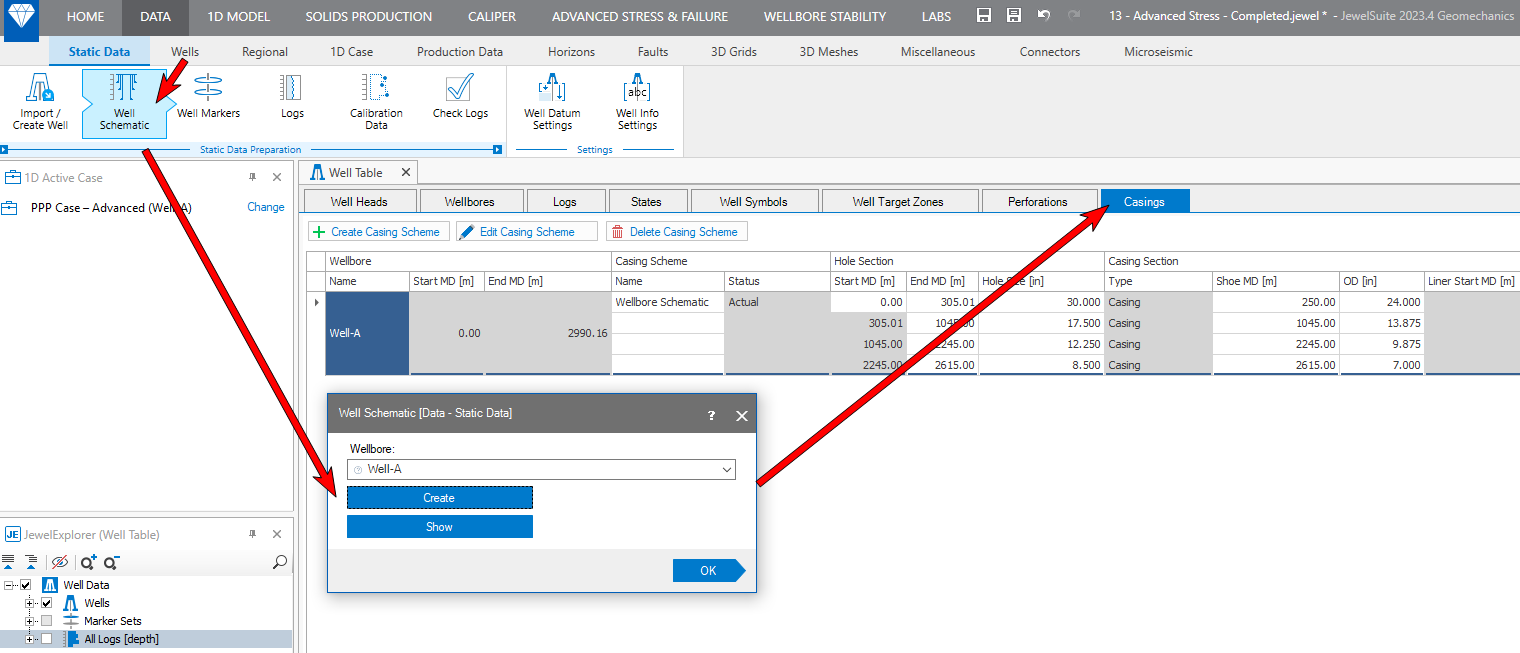The image size is (1520, 653).
Task: Click the Edit Casing Scheme button
Action: point(526,232)
